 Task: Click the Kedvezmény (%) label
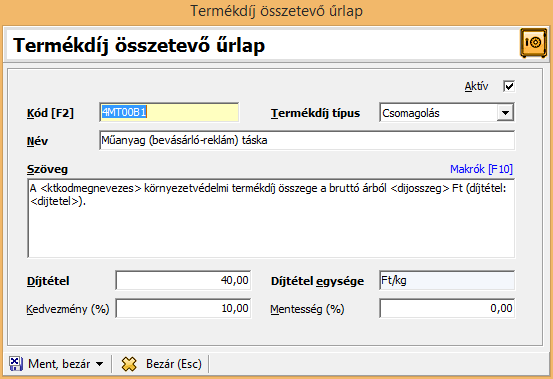68,309
